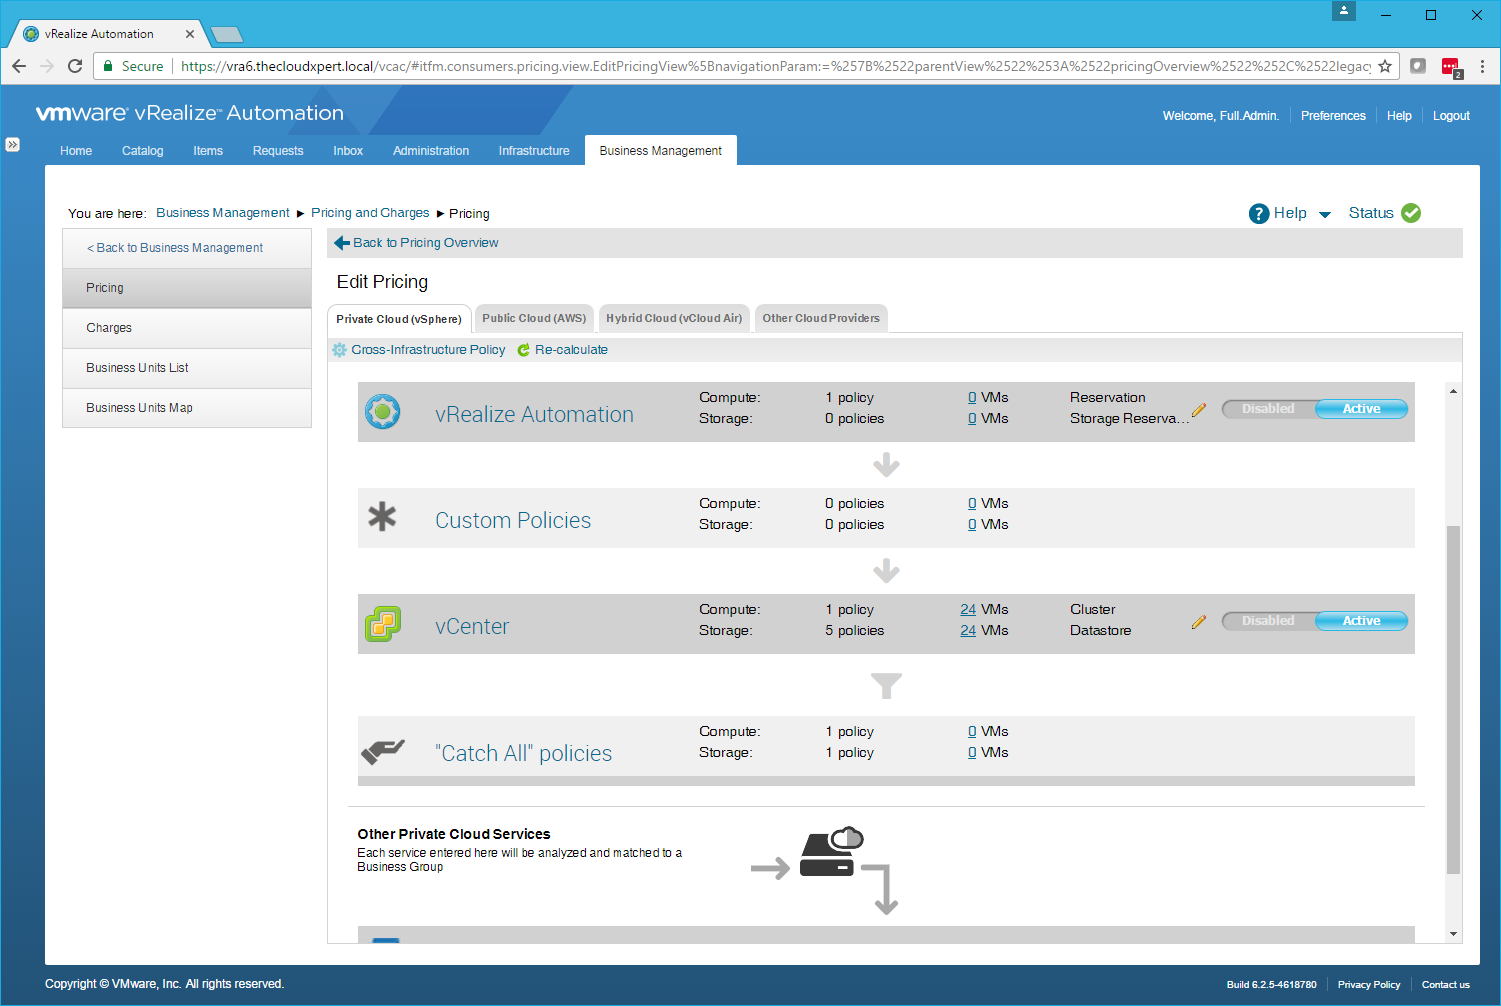Viewport: 1501px width, 1006px height.
Task: Edit vCenter policy with pencil icon
Action: (x=1199, y=621)
